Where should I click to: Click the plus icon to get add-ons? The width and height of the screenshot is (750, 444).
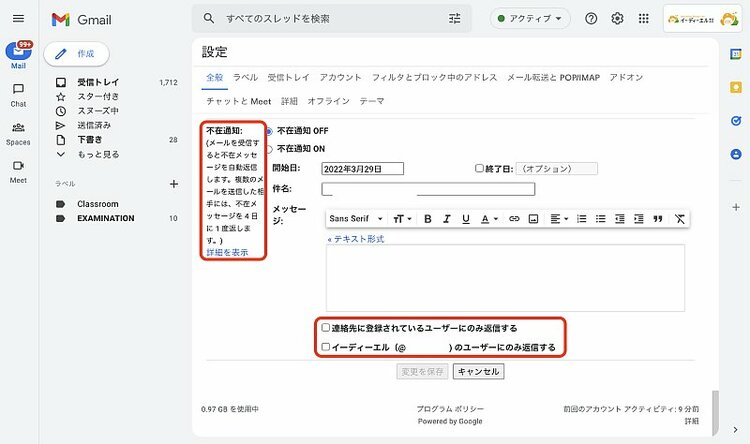click(736, 207)
